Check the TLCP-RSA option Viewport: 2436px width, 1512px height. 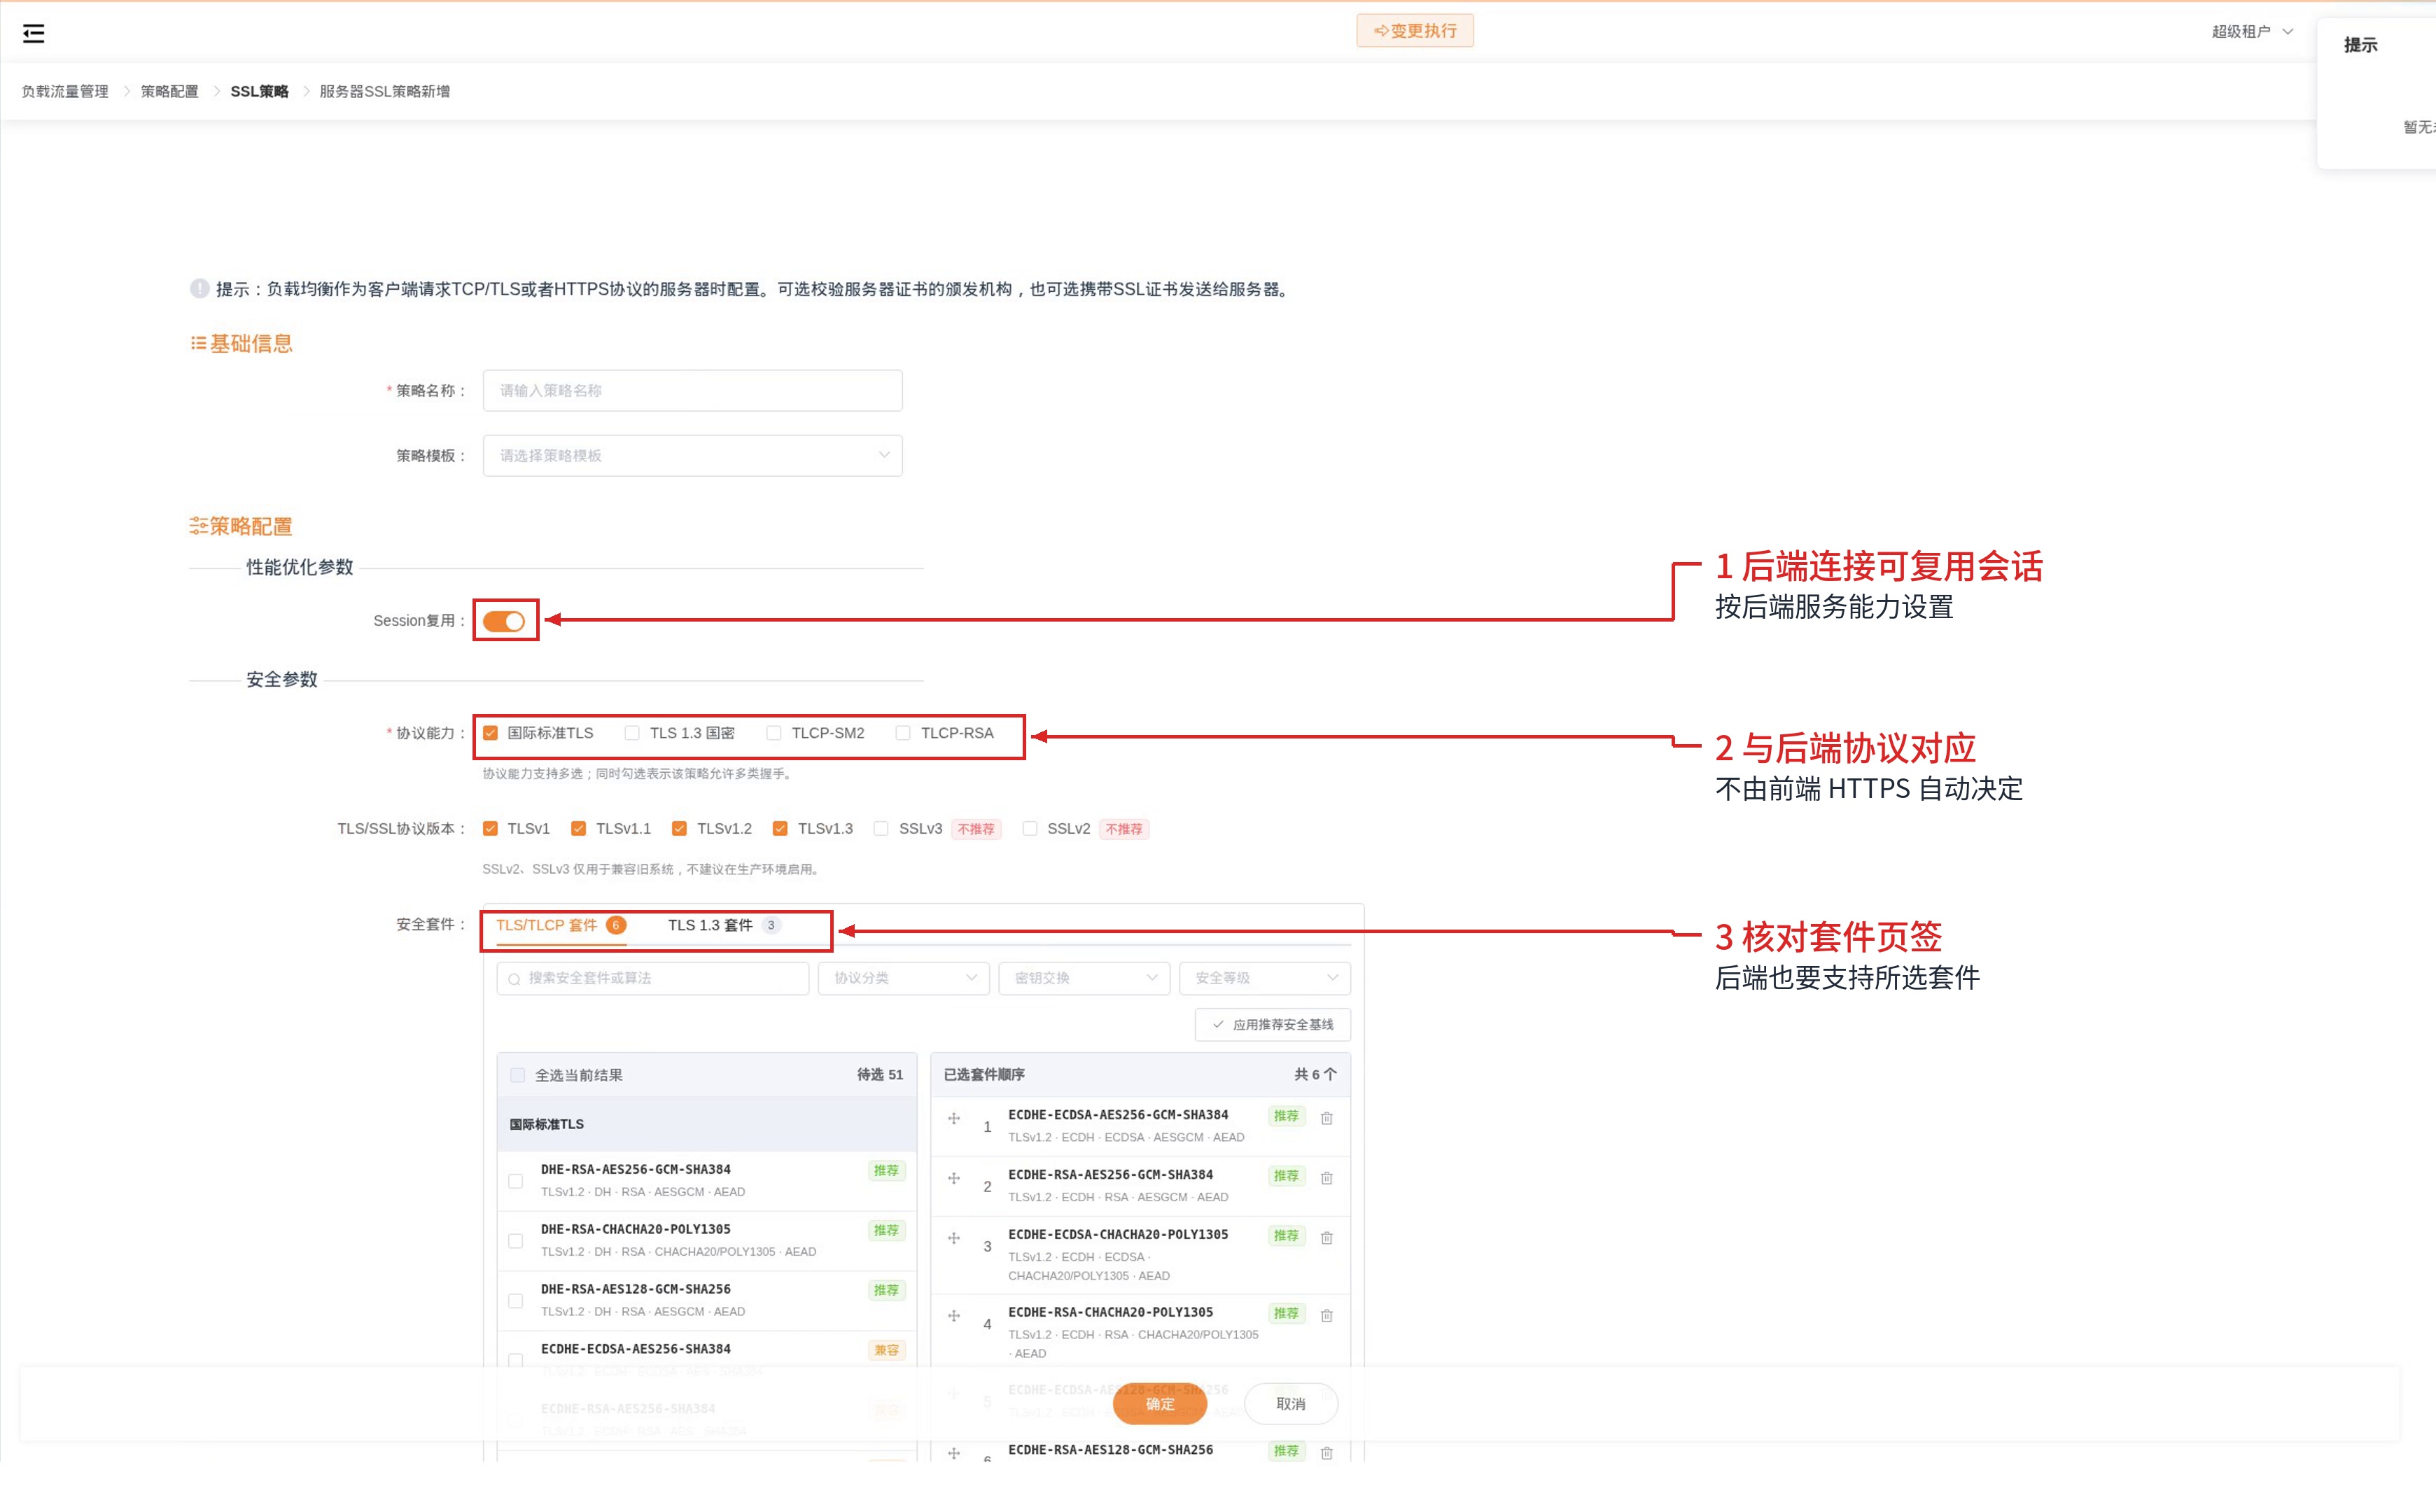903,733
